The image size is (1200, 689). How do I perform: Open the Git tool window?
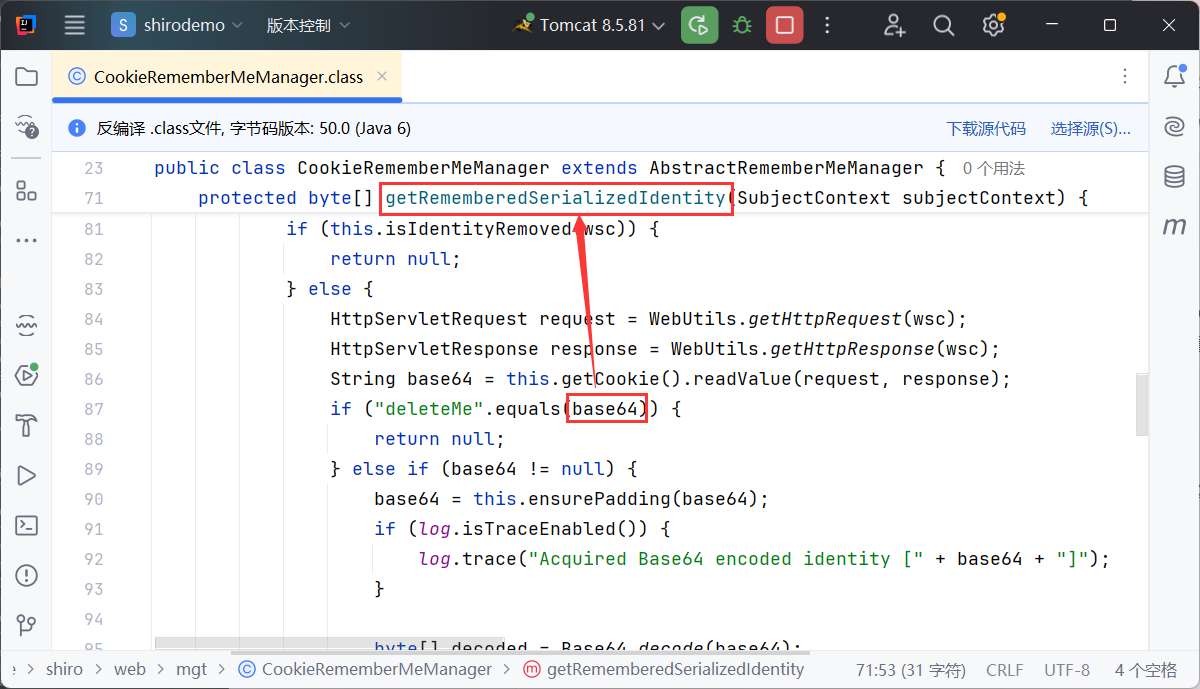click(26, 626)
